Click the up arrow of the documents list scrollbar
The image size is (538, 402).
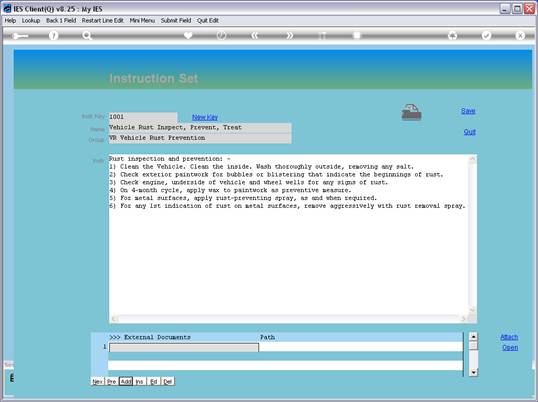pyautogui.click(x=473, y=337)
